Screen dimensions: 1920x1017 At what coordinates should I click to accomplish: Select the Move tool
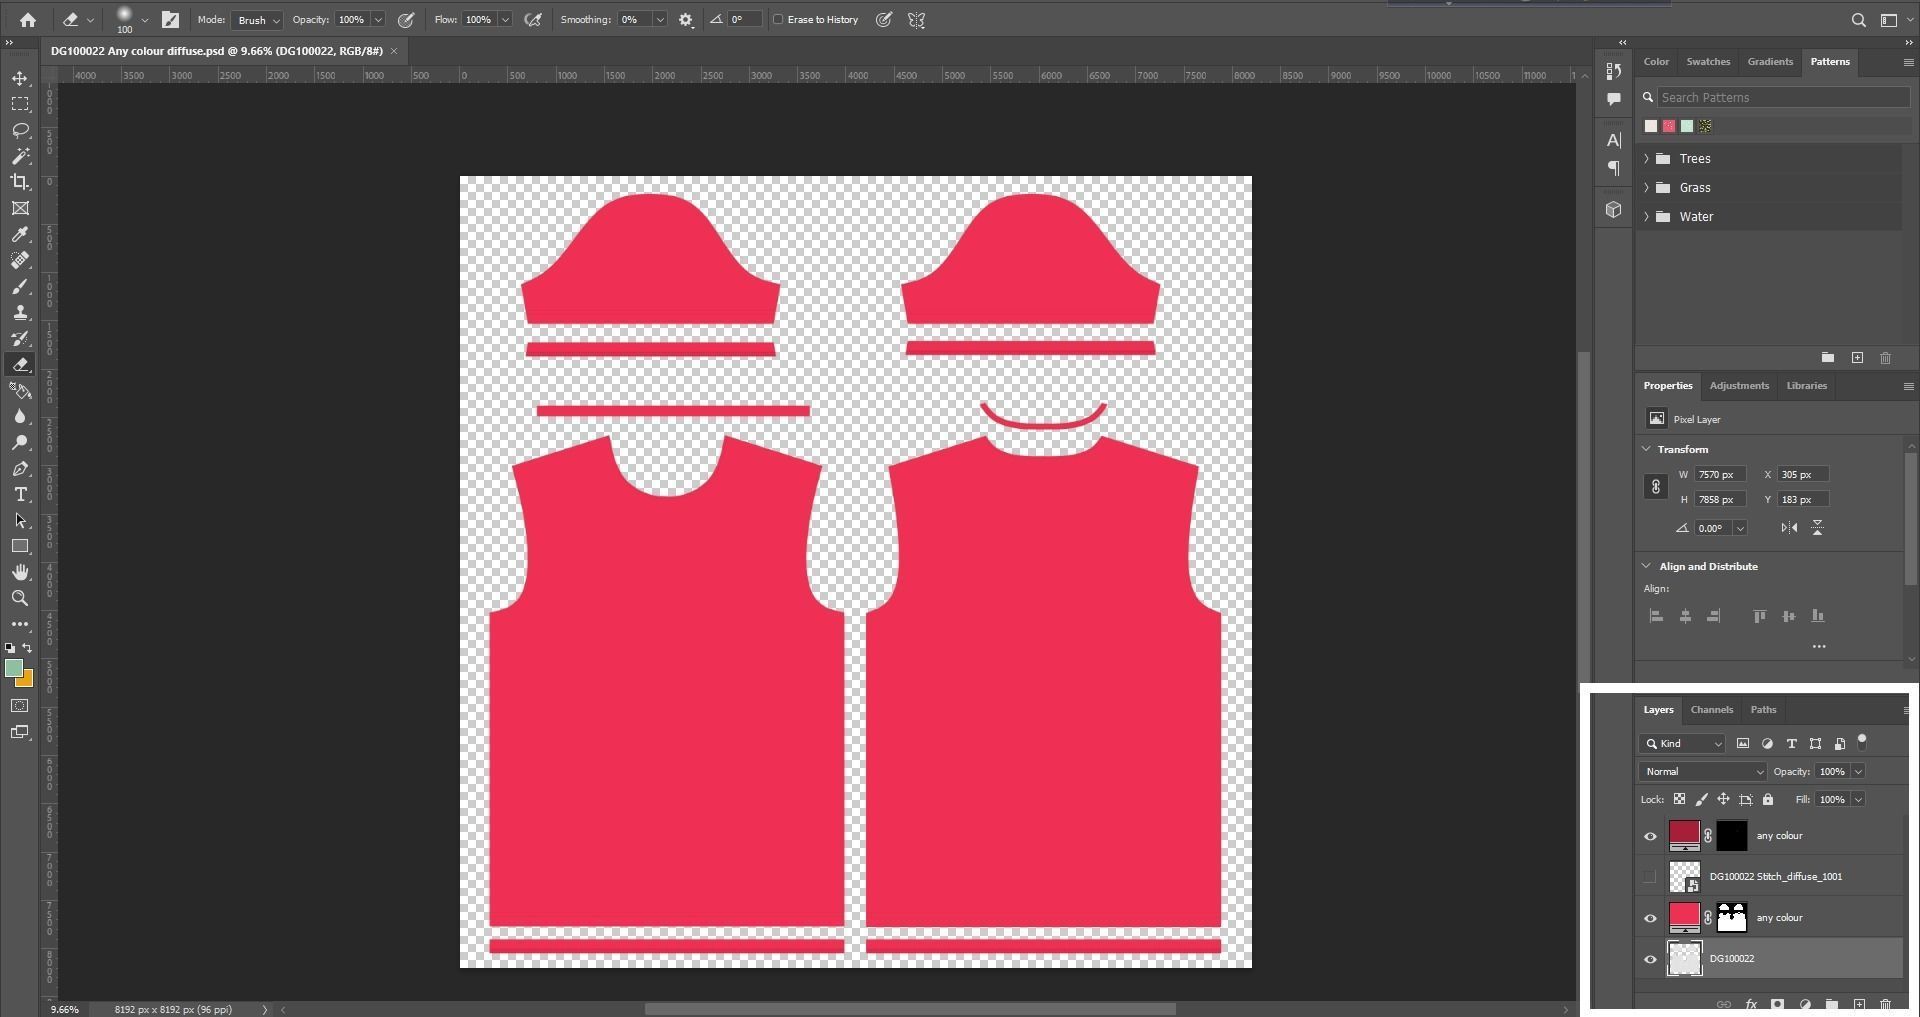(20, 79)
